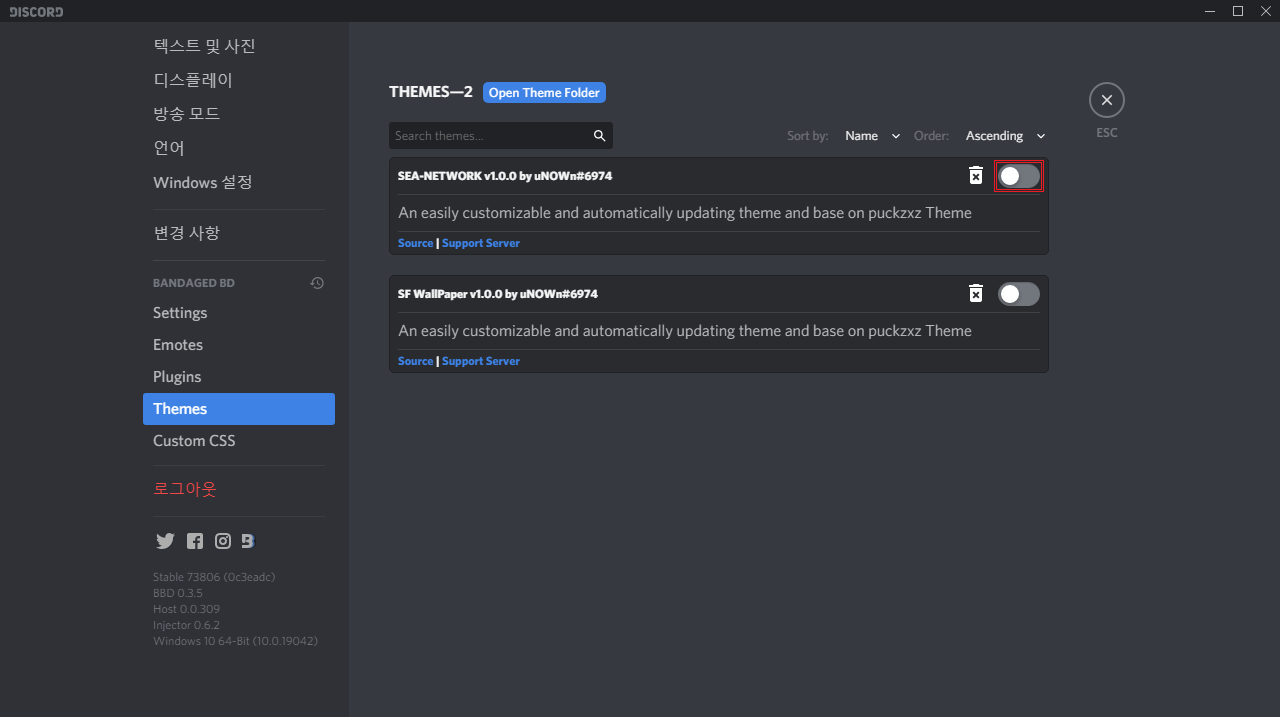Image resolution: width=1280 pixels, height=717 pixels.
Task: Click the SF WallPaper theme description text
Action: [685, 331]
